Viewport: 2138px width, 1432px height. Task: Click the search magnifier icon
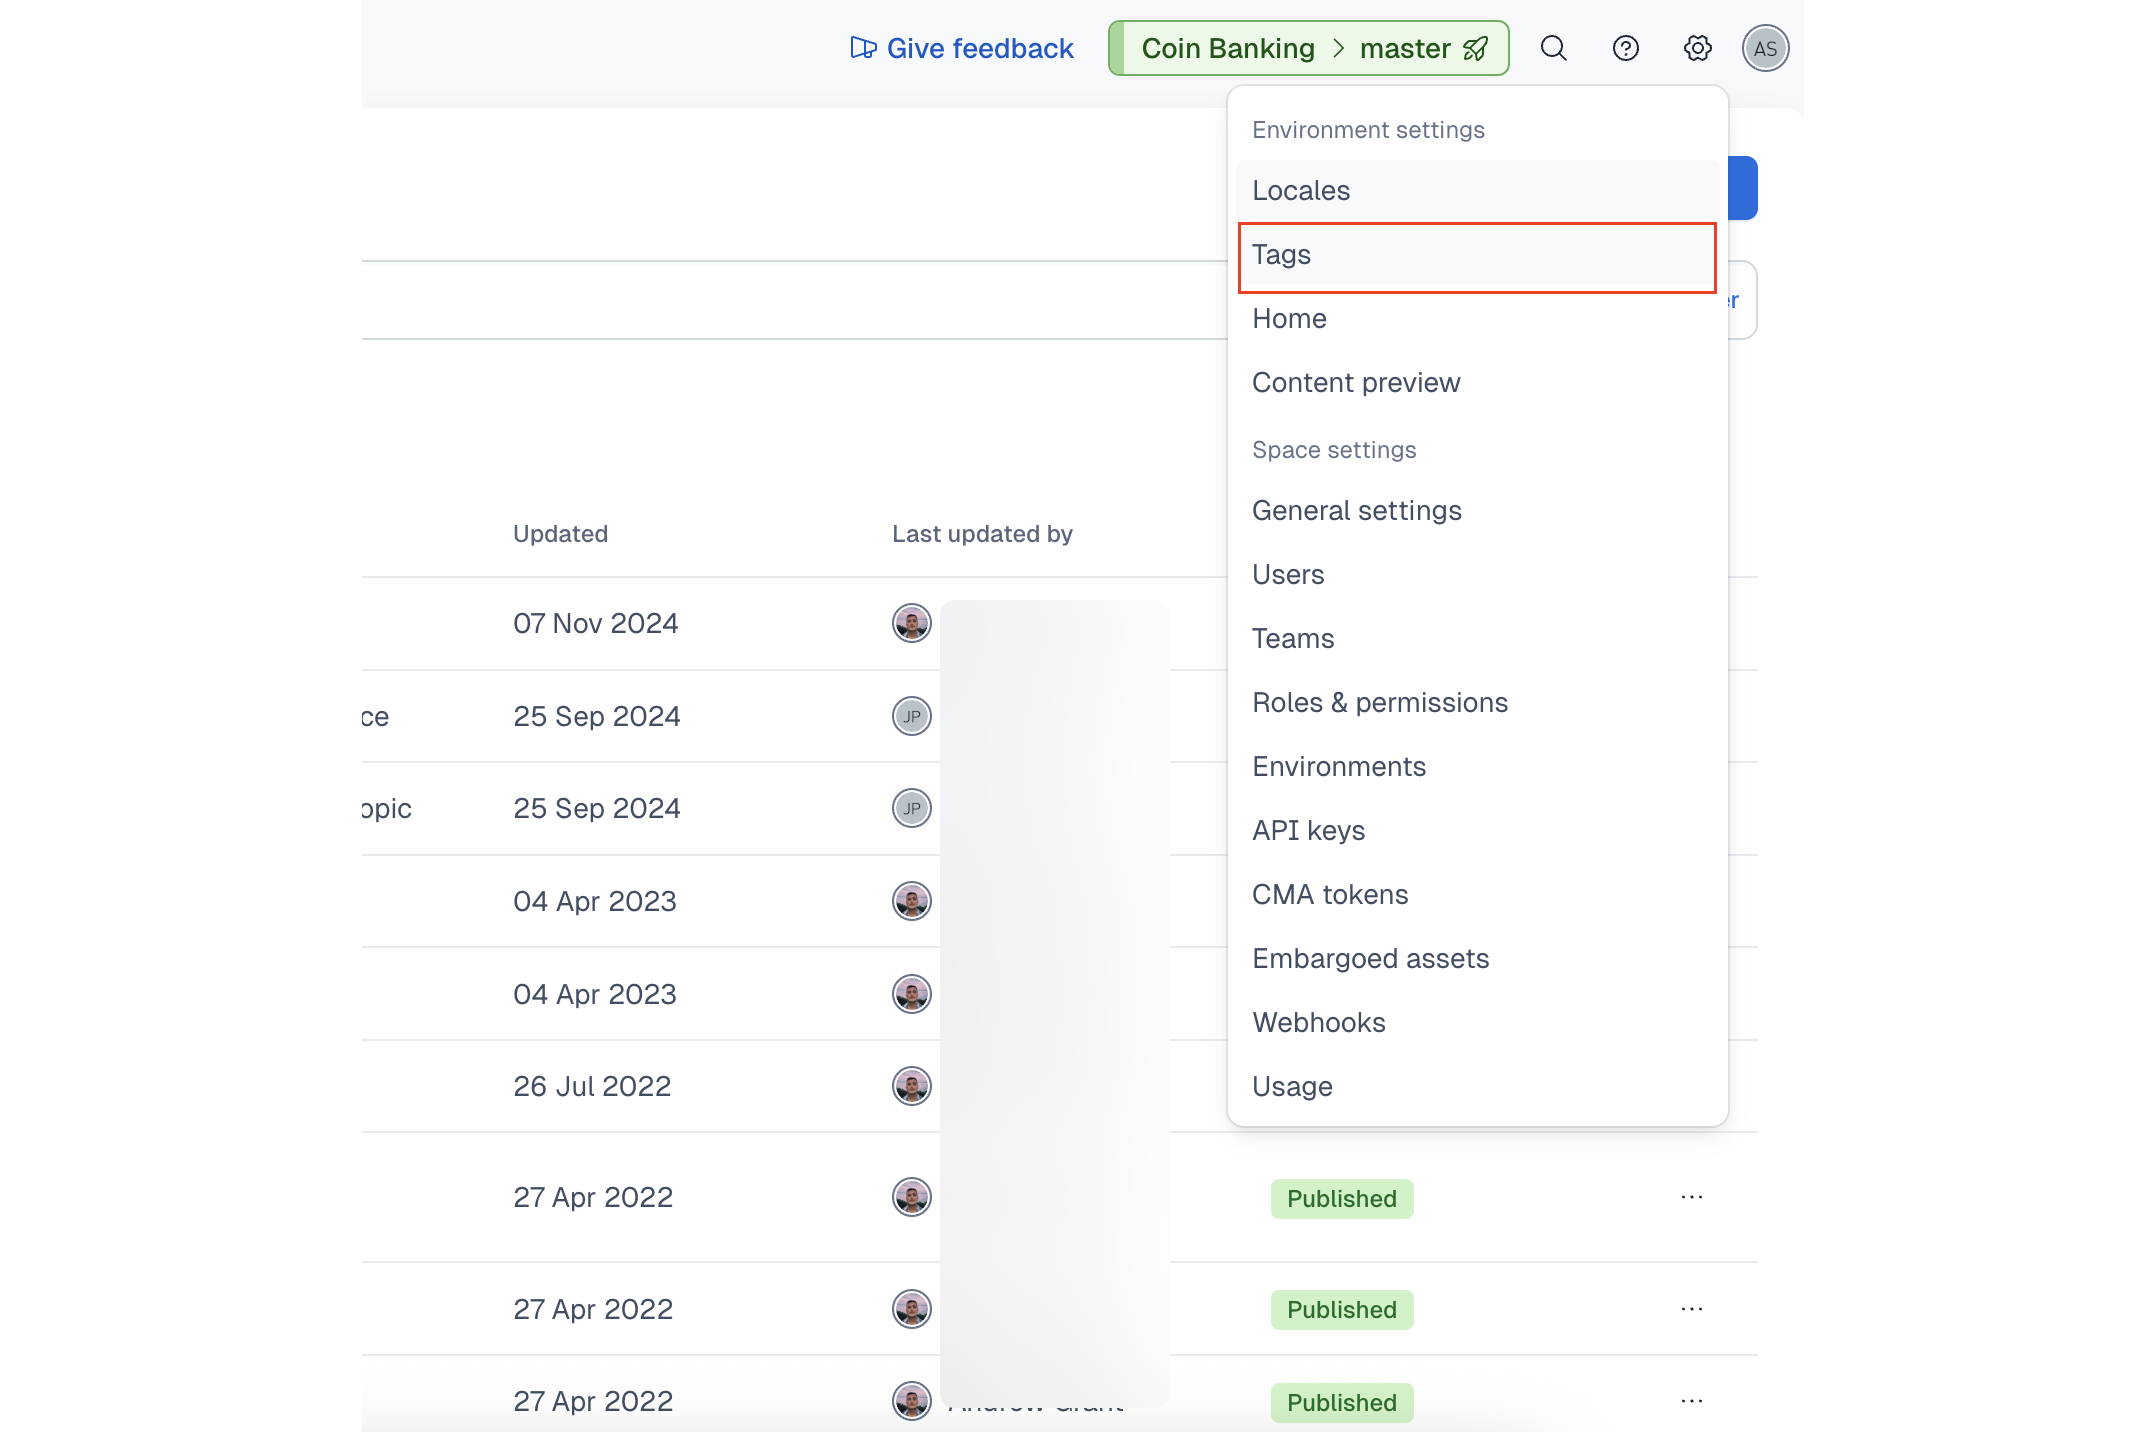[x=1553, y=48]
